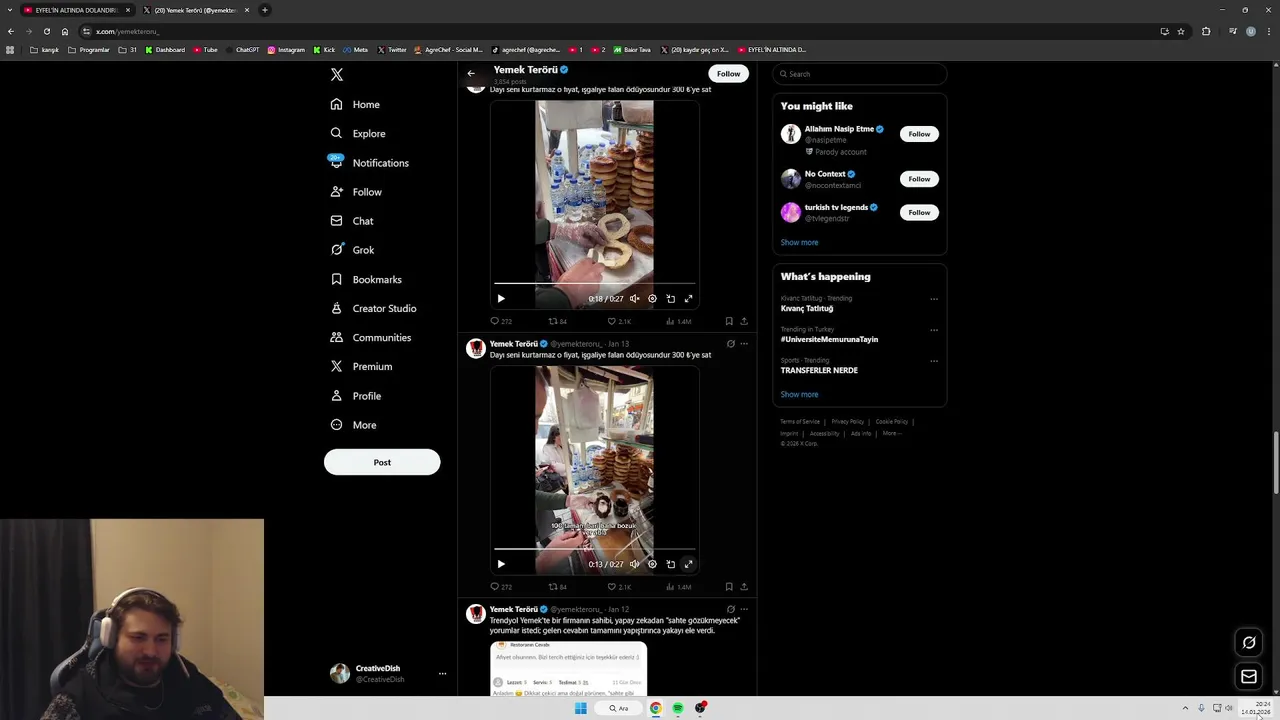
Task: Show more under You might like
Action: coord(799,242)
